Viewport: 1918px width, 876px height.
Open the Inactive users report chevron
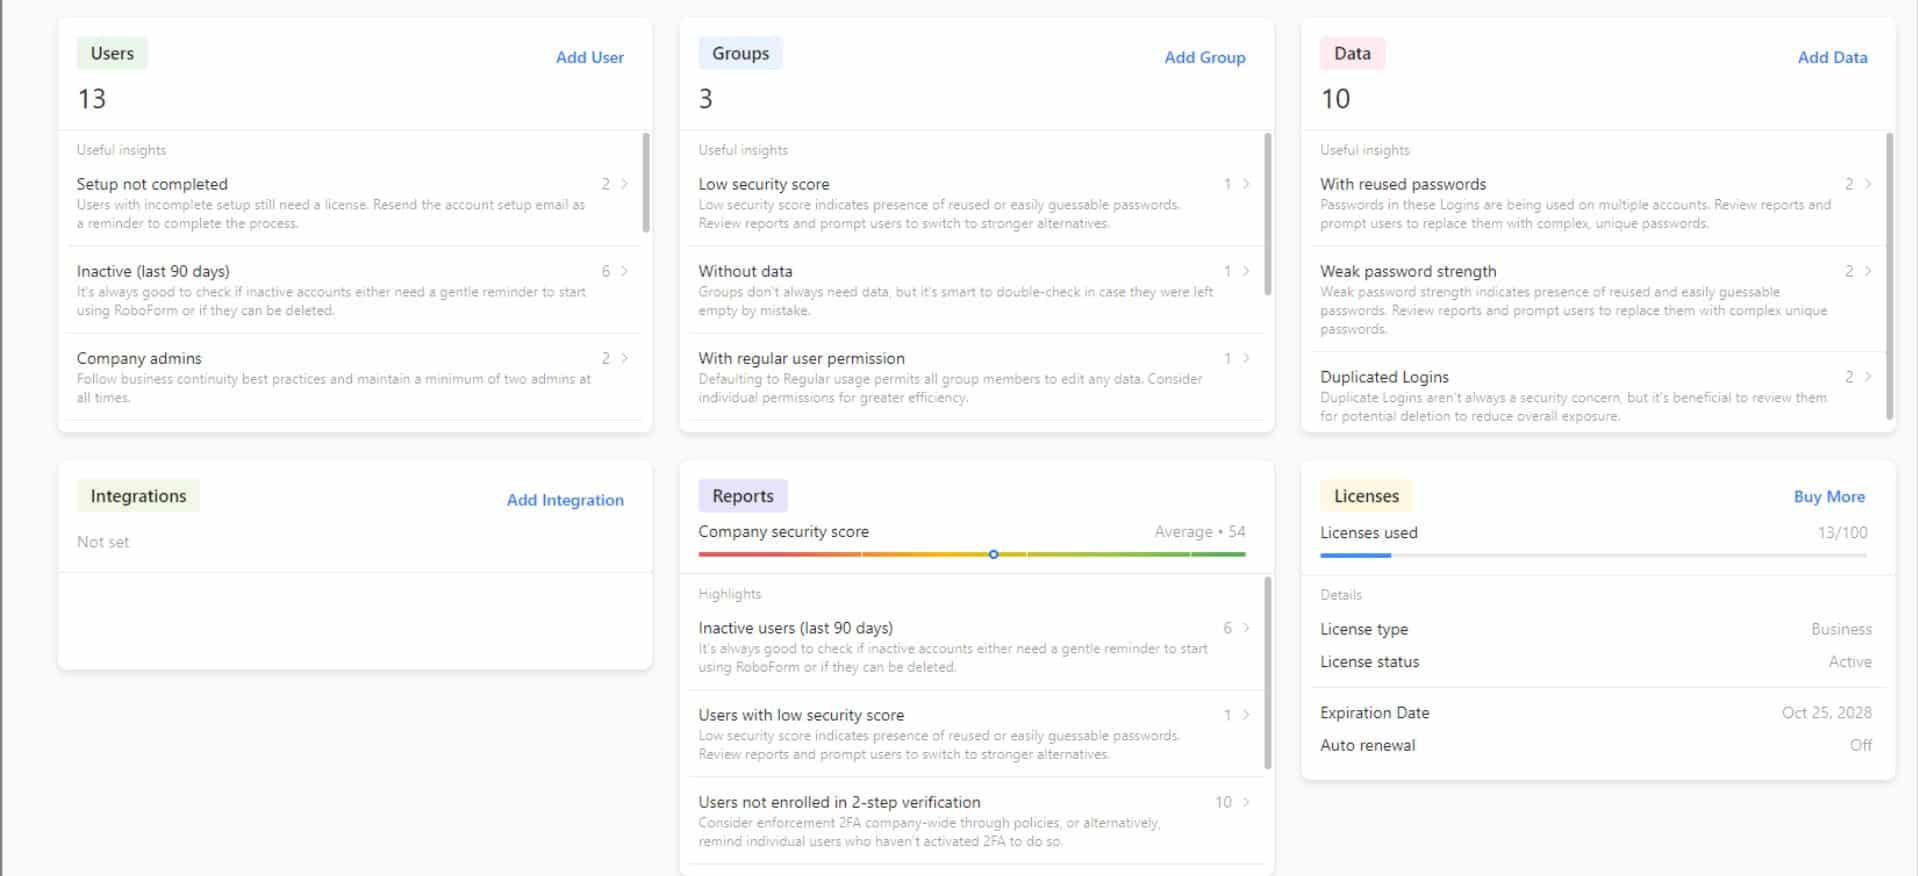pos(1246,628)
